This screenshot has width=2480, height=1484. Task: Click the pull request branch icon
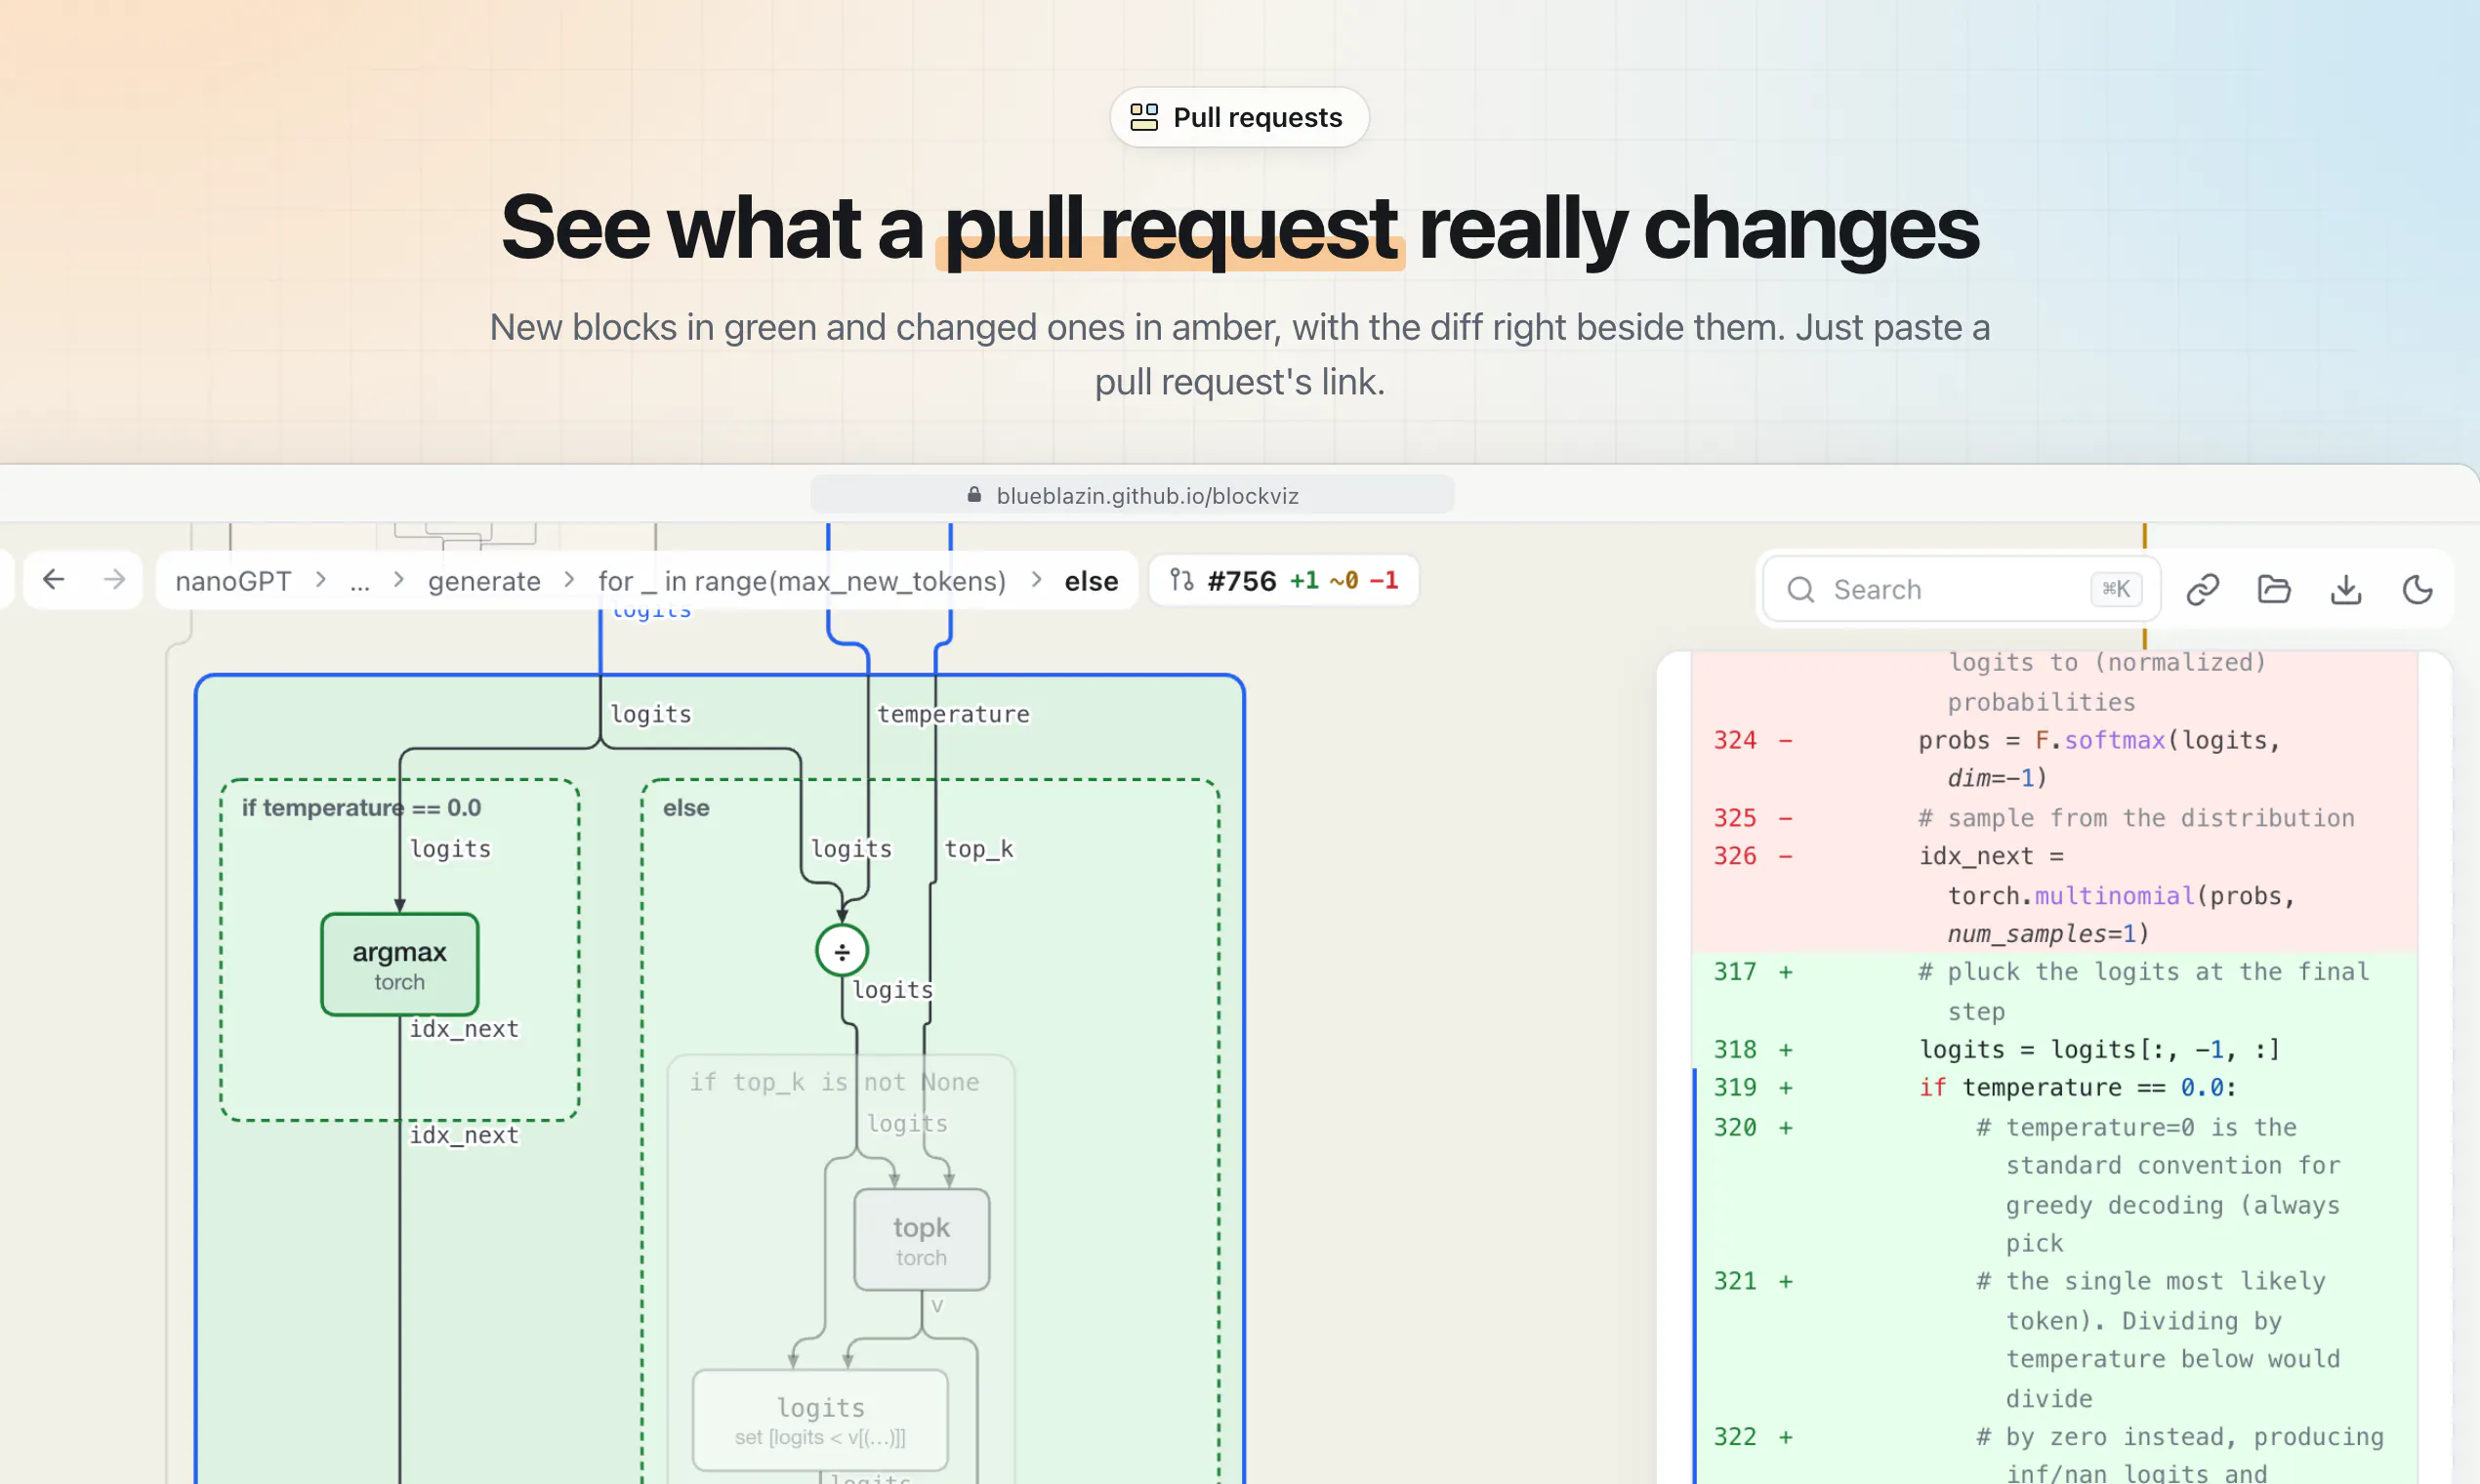point(1182,580)
